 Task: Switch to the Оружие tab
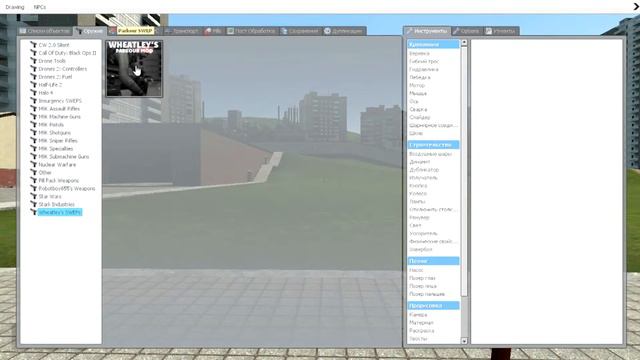coord(90,31)
